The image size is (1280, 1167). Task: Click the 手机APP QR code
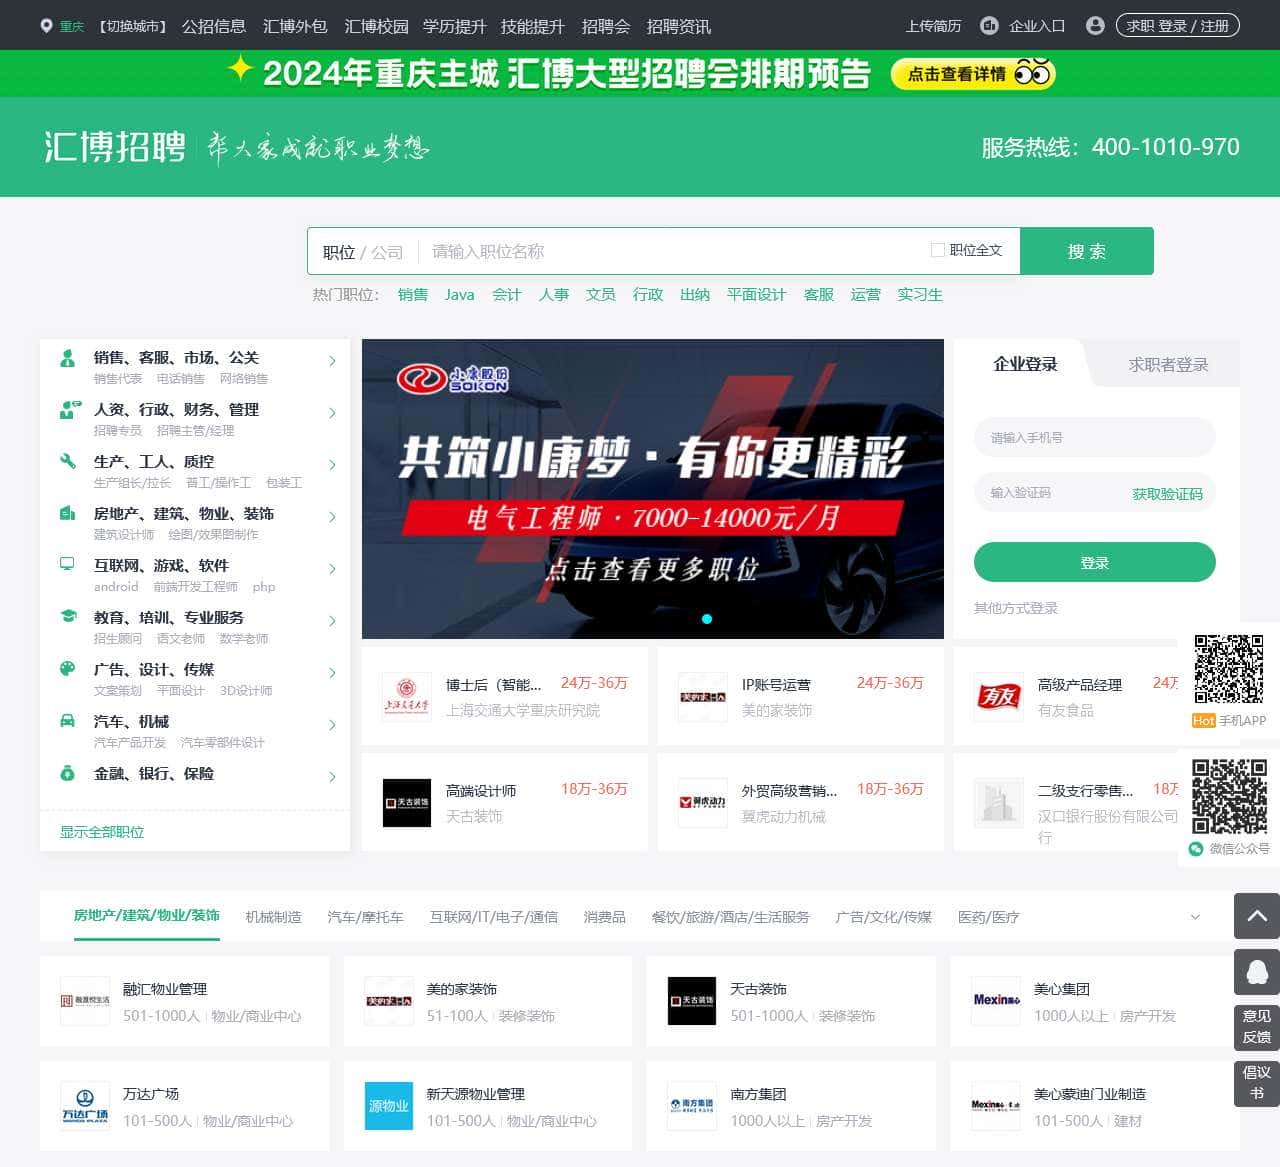coord(1229,668)
